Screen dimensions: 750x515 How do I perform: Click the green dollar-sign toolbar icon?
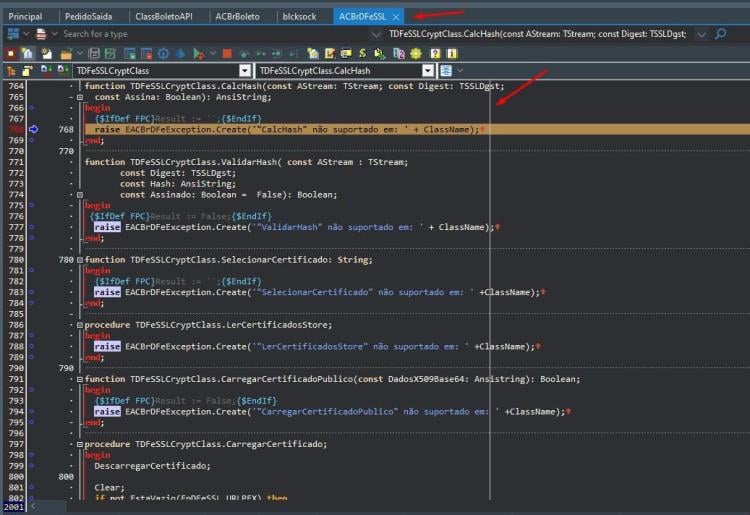(x=363, y=54)
